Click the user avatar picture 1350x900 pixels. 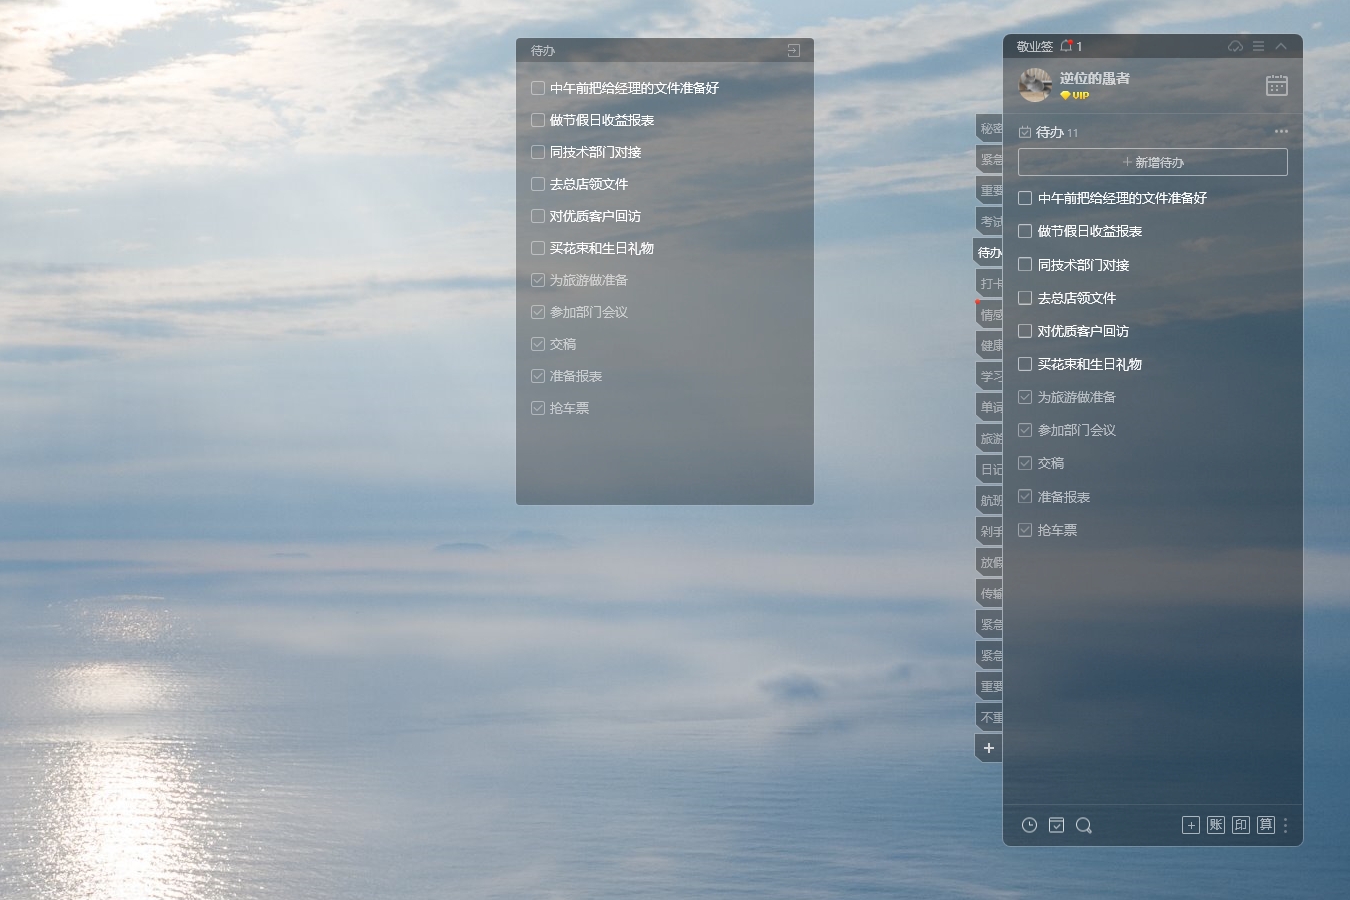click(x=1035, y=85)
